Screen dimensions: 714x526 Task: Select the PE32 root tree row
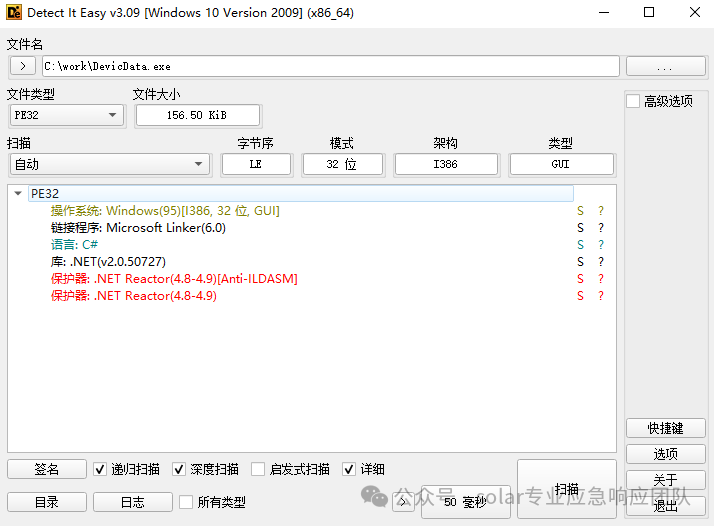[301, 194]
